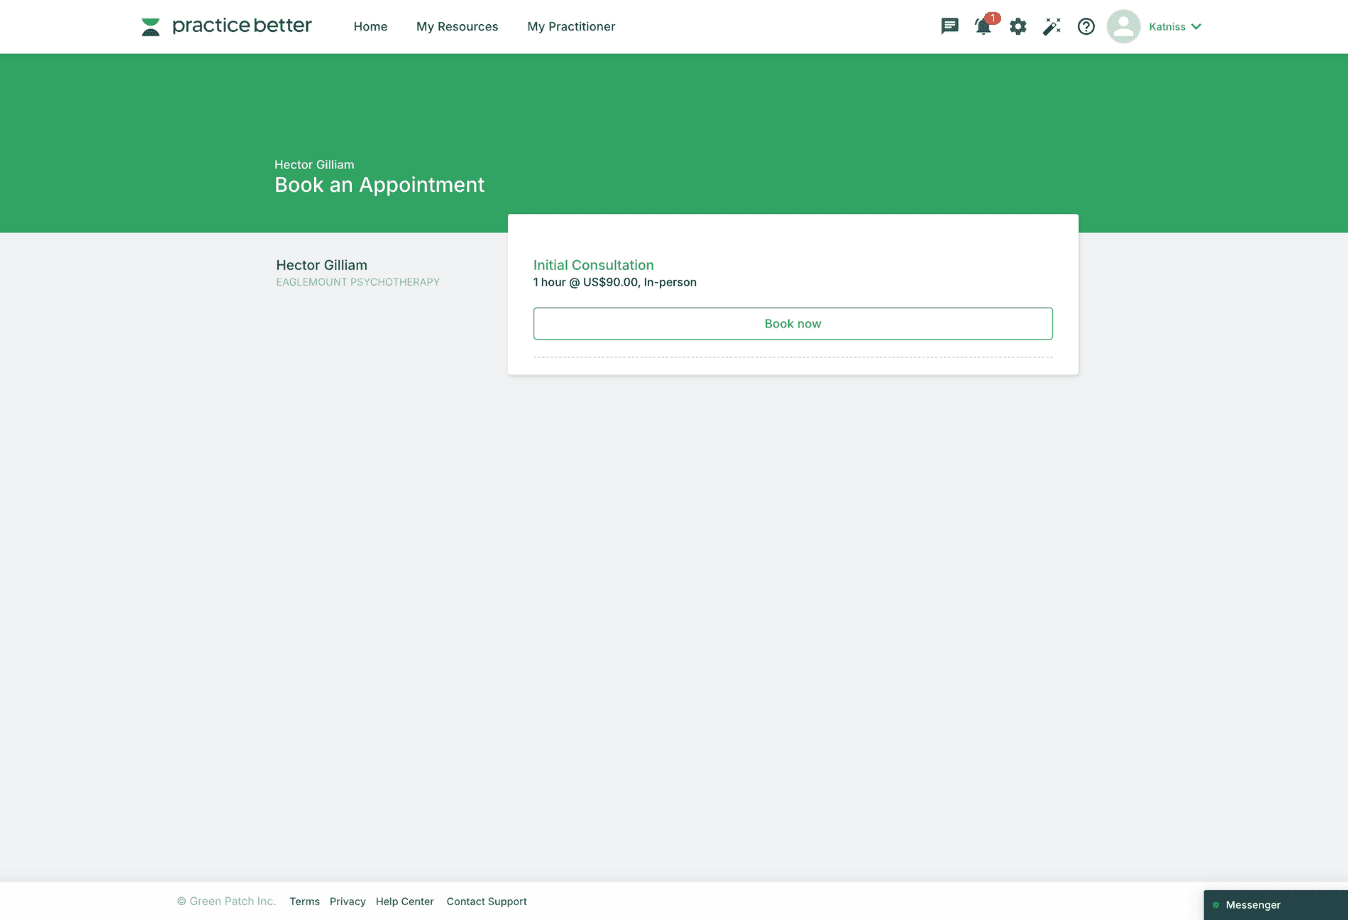
Task: Click the Practice Better hourglass logo icon
Action: click(151, 27)
